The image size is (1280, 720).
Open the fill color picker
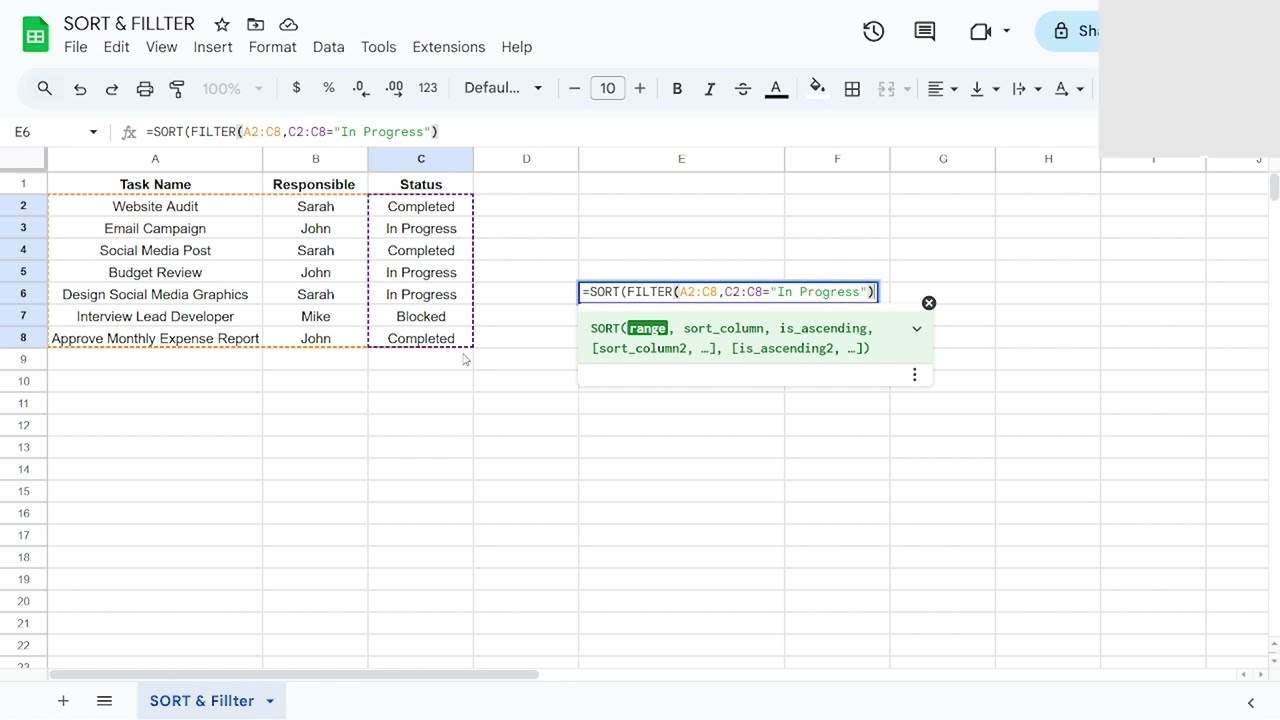[x=817, y=88]
